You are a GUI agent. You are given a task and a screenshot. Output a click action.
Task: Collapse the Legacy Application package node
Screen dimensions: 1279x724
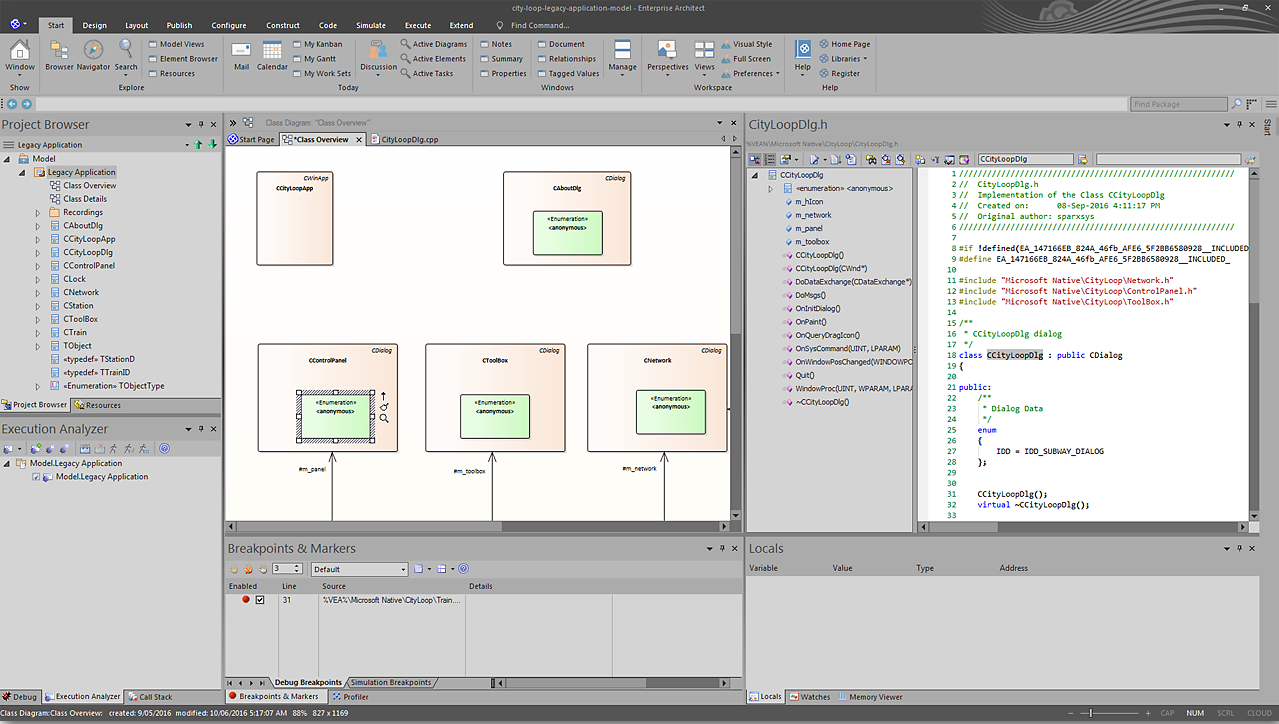click(24, 172)
